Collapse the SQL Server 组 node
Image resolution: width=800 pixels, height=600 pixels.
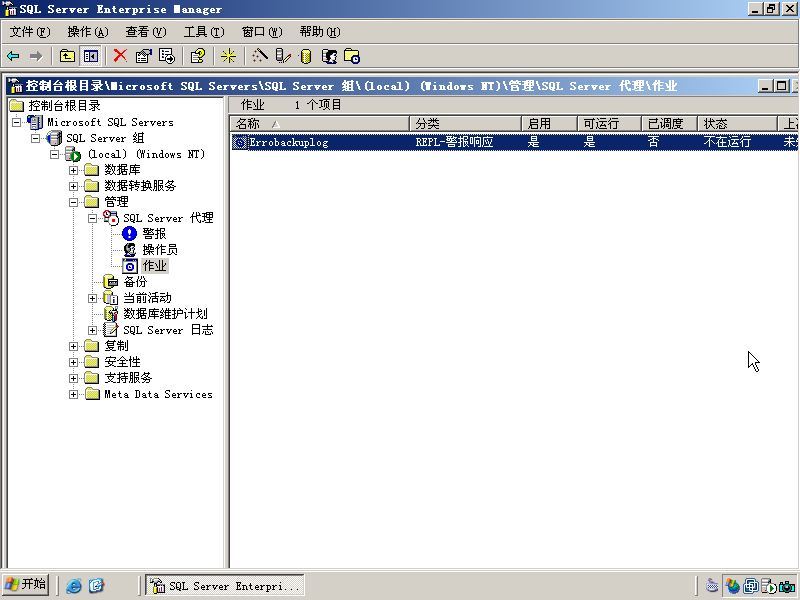35,138
